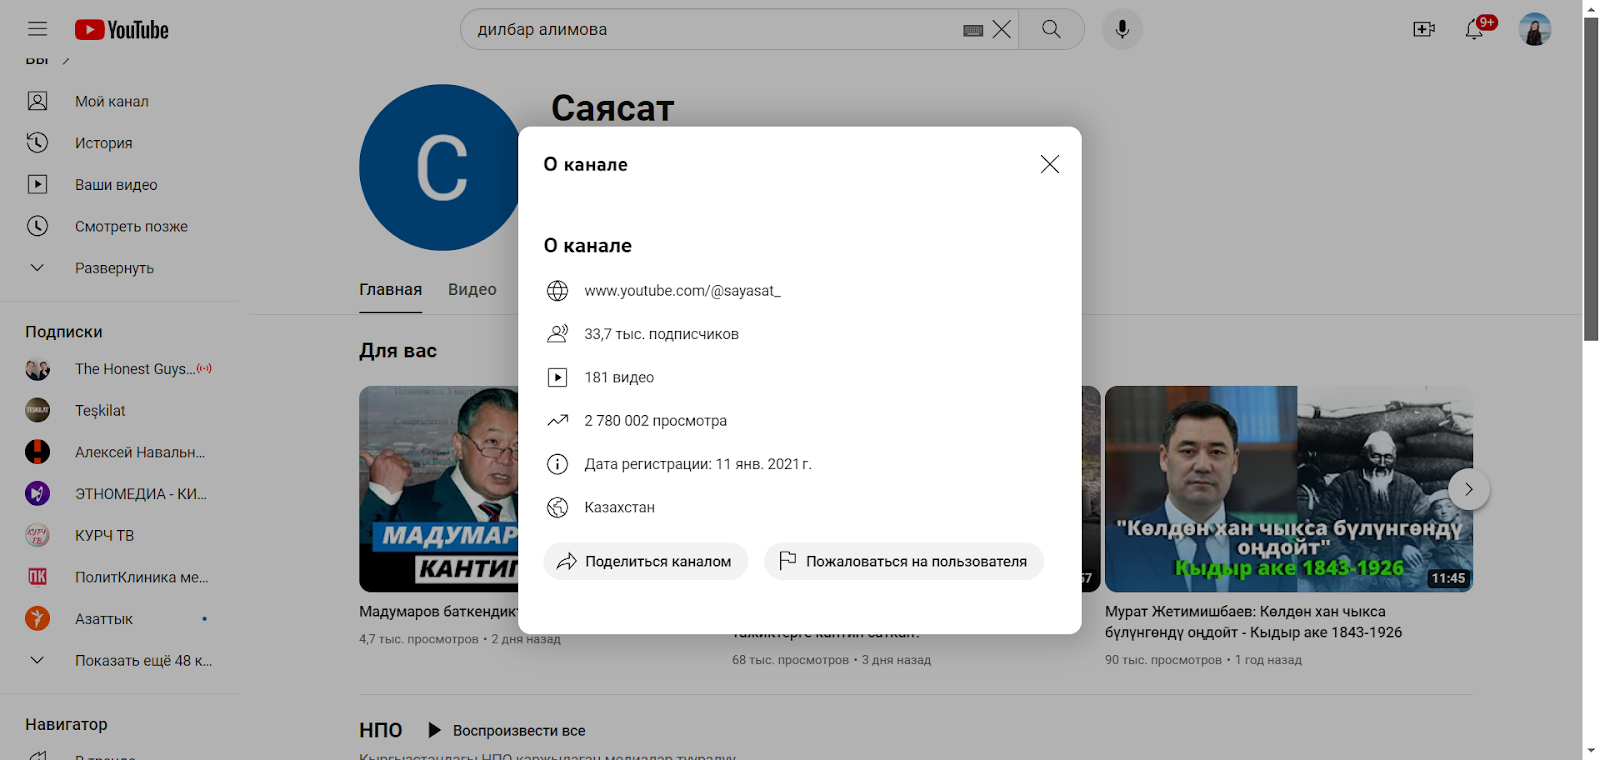
Task: Open the 'Мадумаров баткендикт' video title
Action: [439, 611]
